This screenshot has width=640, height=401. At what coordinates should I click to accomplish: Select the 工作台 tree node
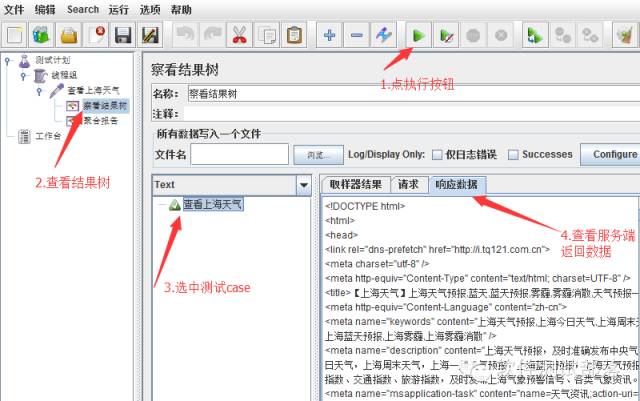pos(48,136)
